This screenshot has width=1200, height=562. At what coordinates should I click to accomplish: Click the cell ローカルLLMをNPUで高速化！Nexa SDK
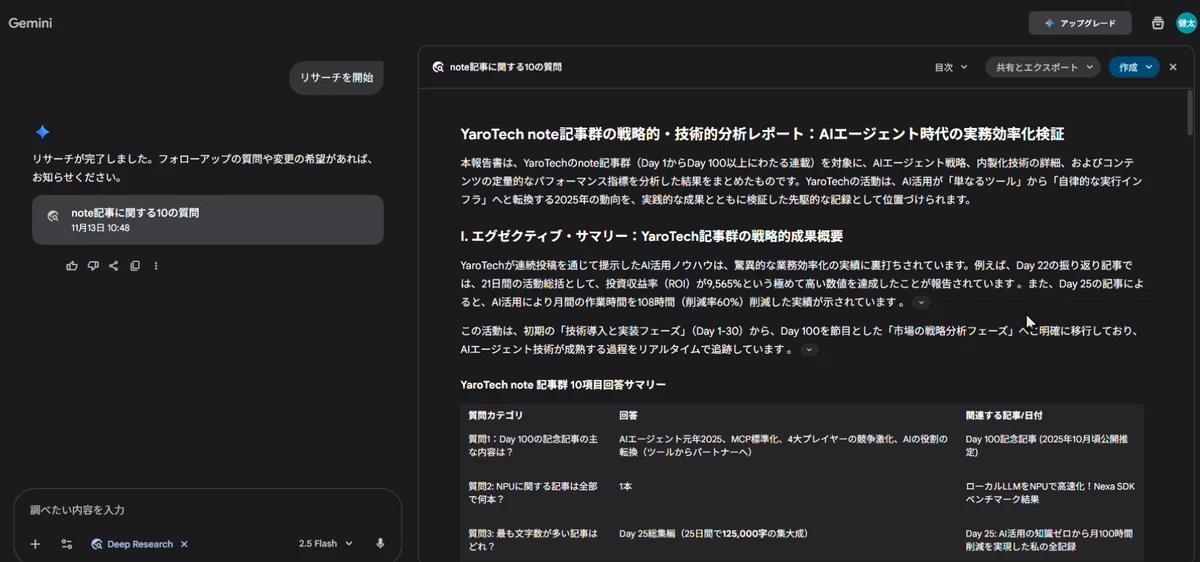[x=1050, y=492]
